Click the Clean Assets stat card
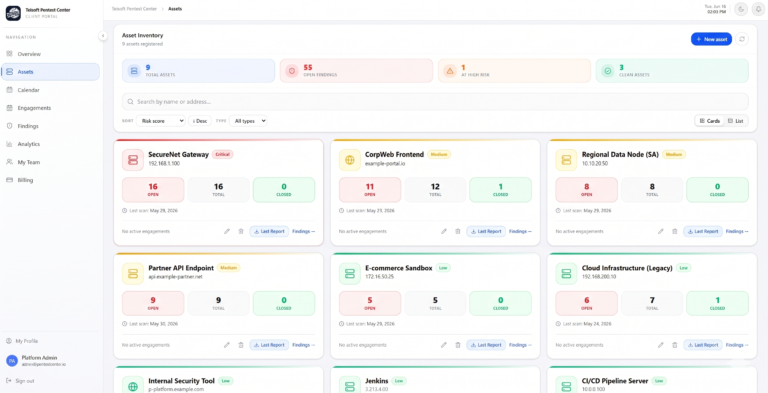Screen dimensions: 768x393 pos(672,71)
